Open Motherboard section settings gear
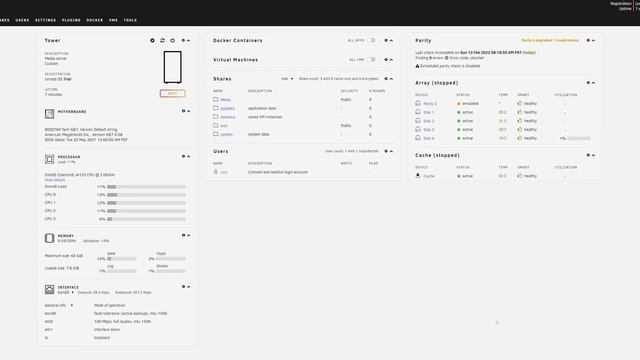 pos(183,111)
